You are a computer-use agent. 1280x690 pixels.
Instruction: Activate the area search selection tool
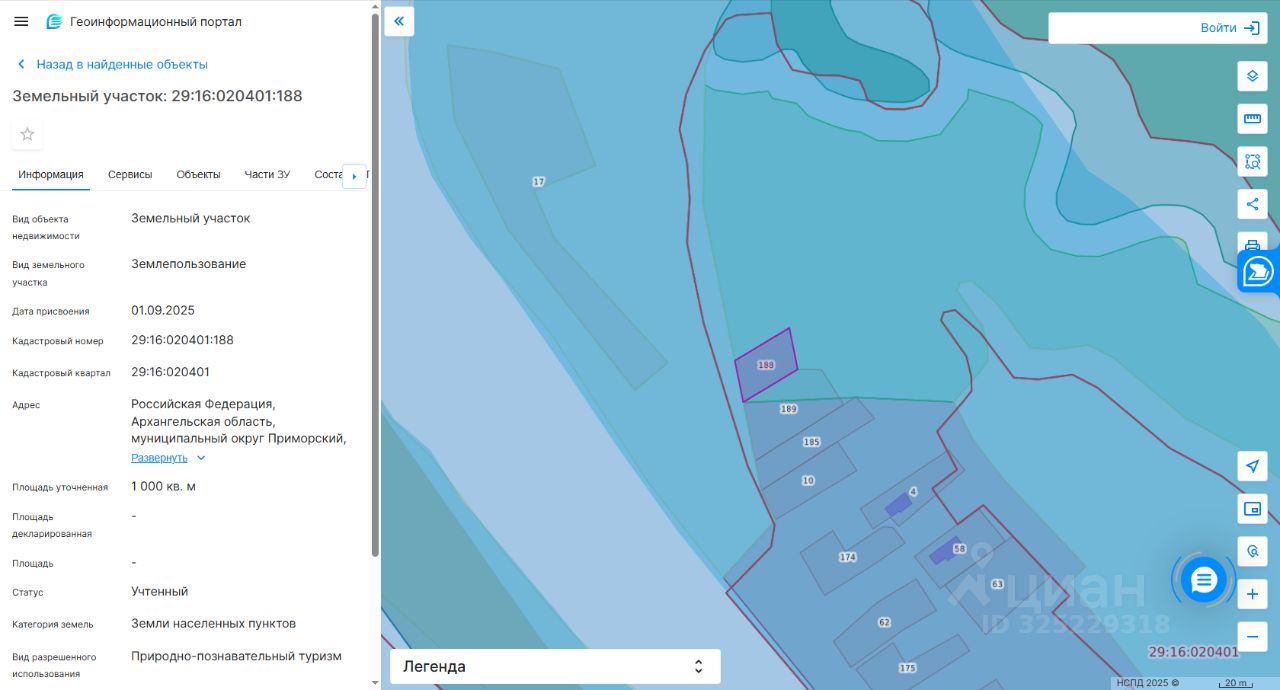click(1252, 161)
